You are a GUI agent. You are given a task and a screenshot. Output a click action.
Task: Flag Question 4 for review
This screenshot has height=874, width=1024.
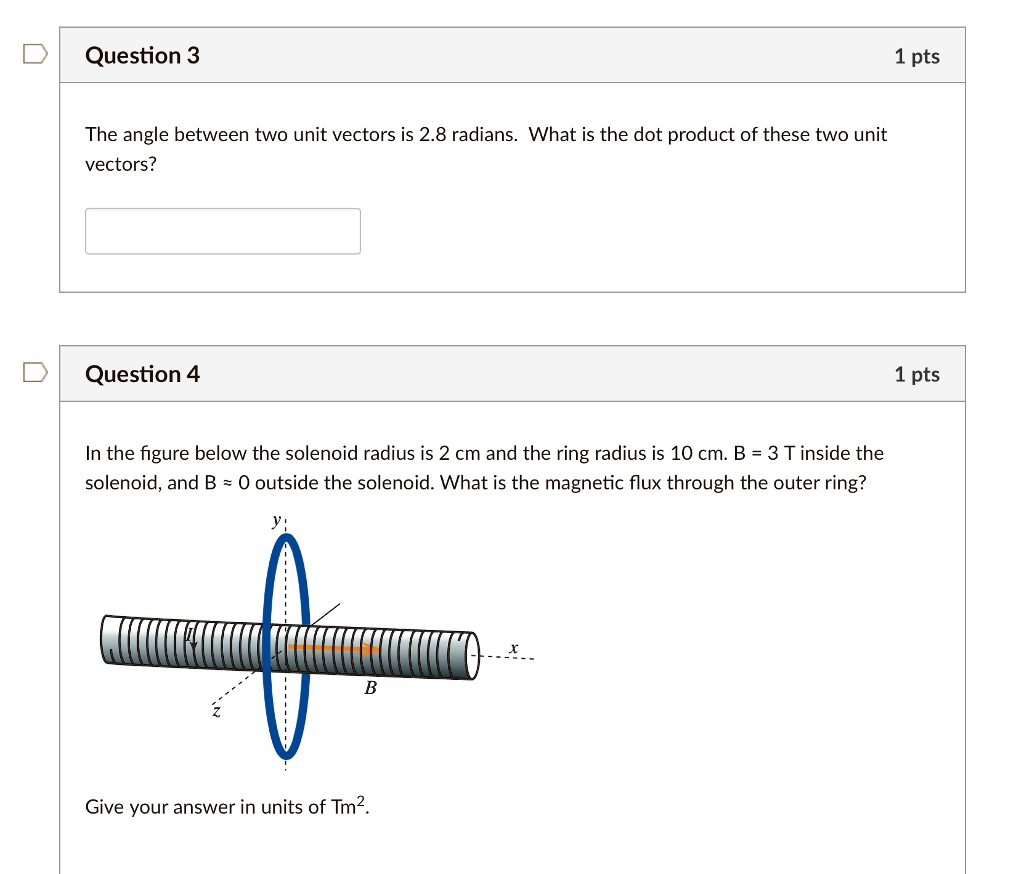tap(34, 374)
